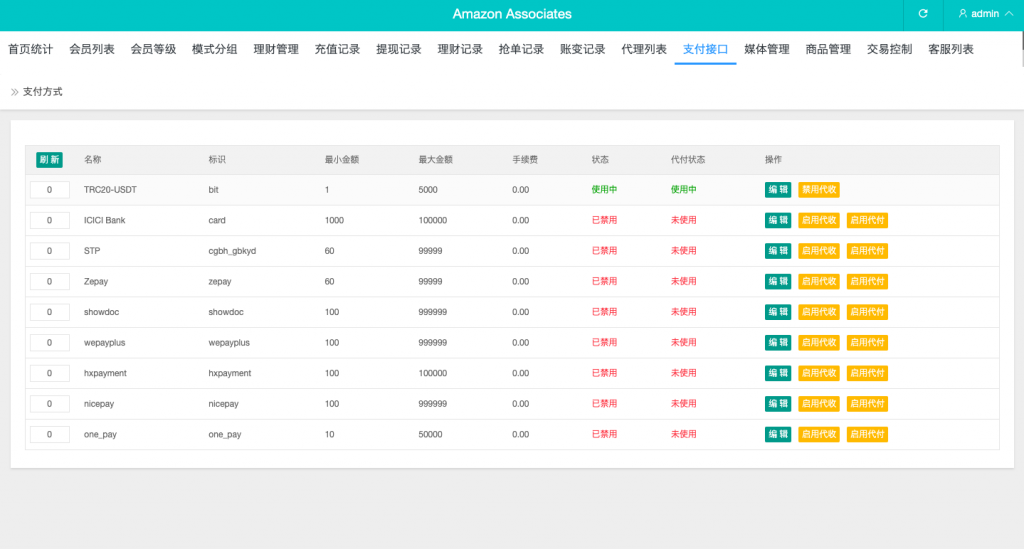The image size is (1024, 549).
Task: Enable 代付 for the Zepay row
Action: pos(867,282)
